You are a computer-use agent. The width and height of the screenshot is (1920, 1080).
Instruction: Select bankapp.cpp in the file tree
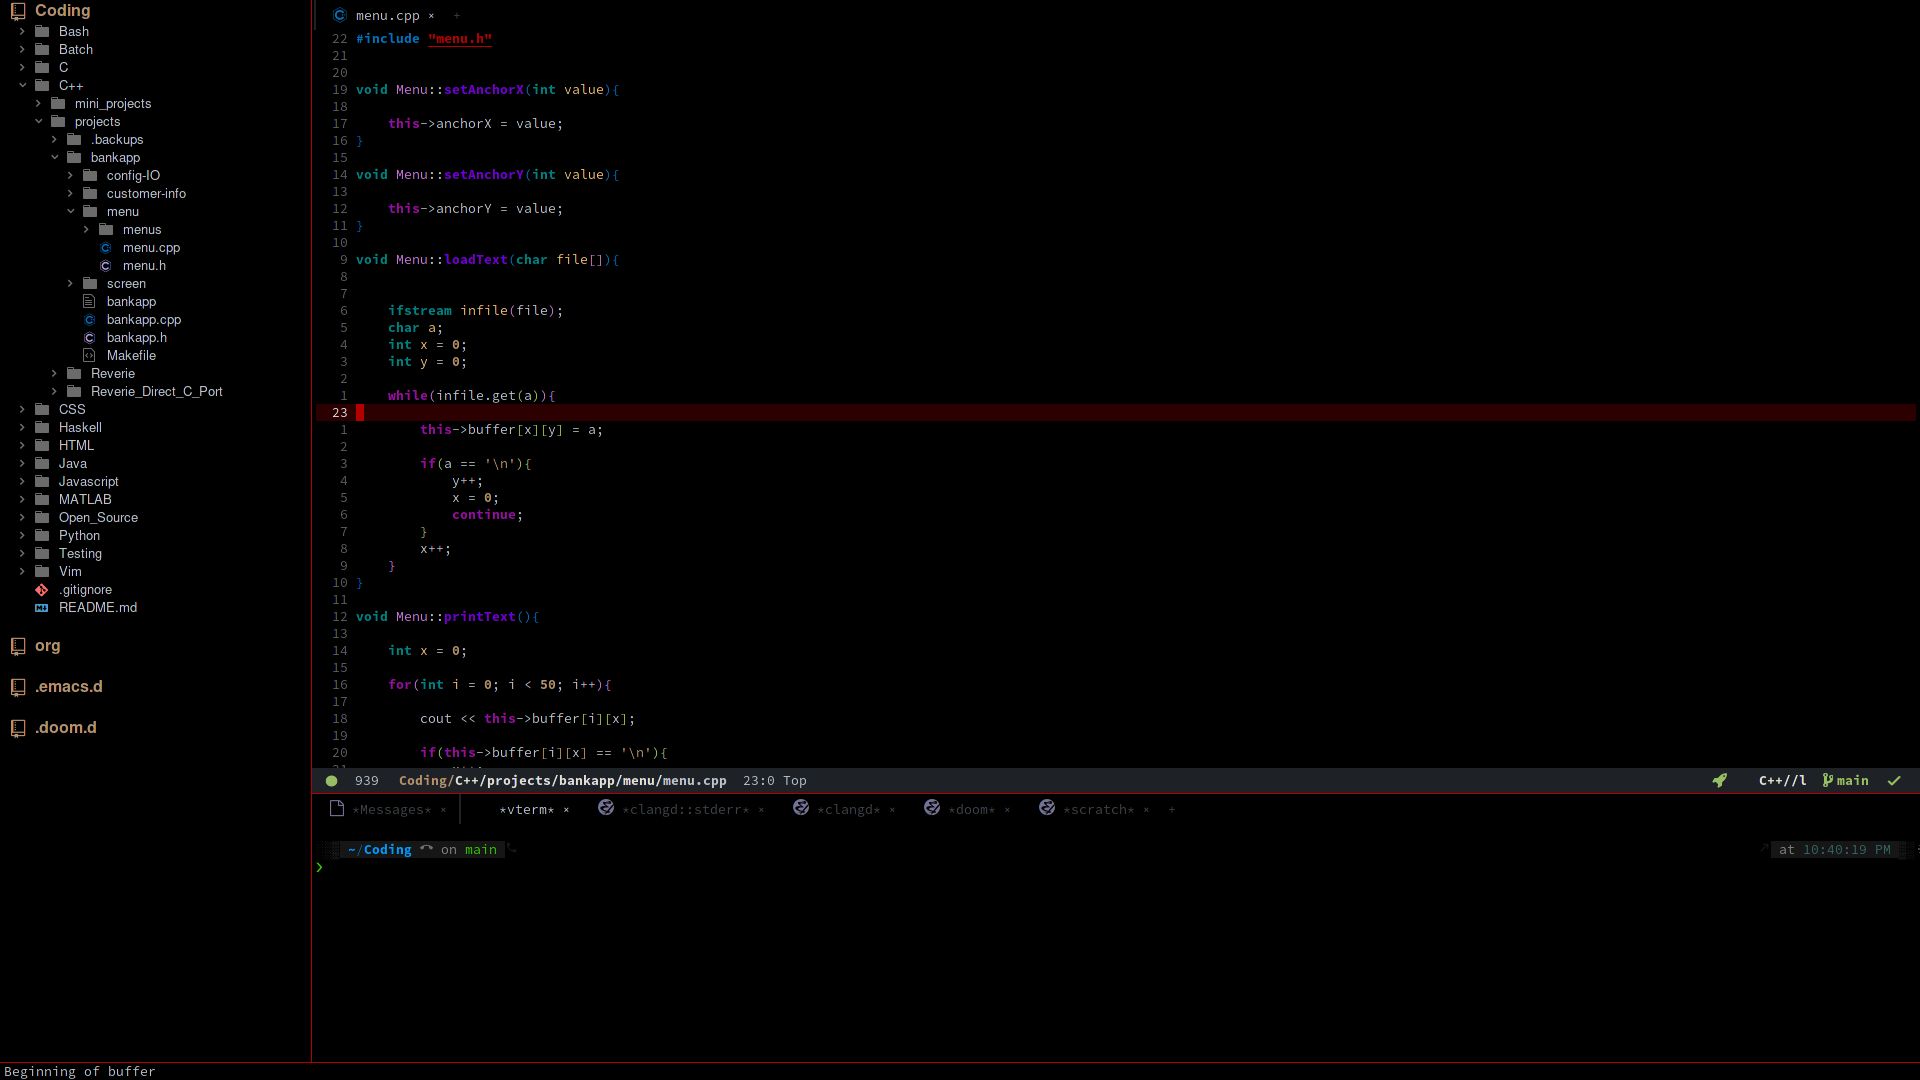143,319
